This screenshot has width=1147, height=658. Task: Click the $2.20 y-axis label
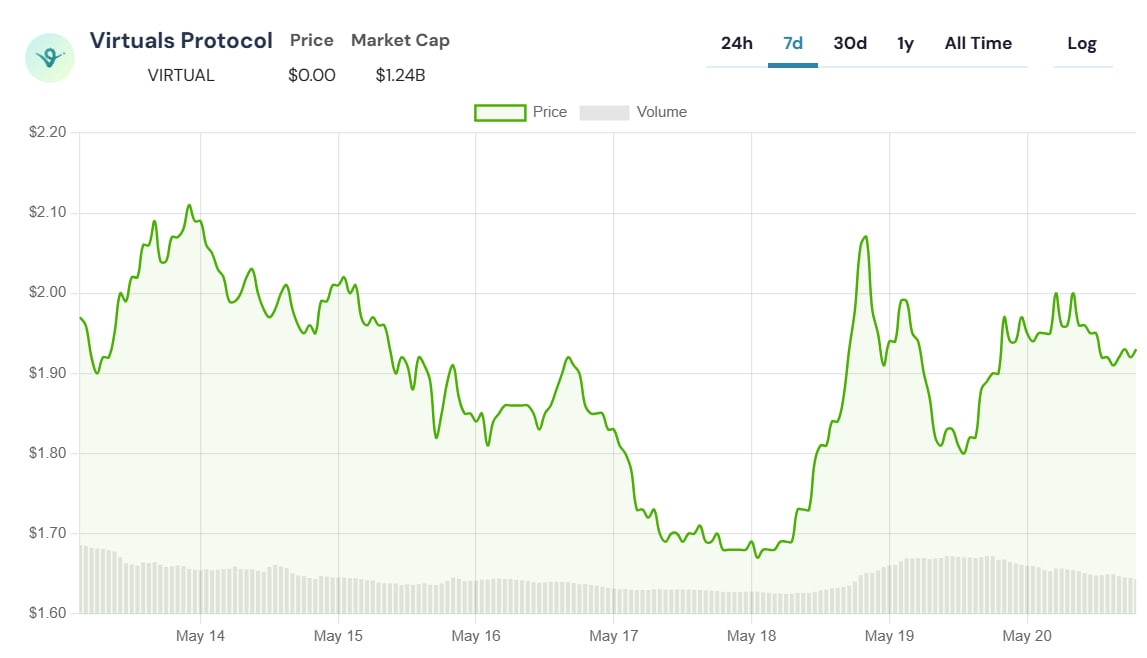click(45, 132)
